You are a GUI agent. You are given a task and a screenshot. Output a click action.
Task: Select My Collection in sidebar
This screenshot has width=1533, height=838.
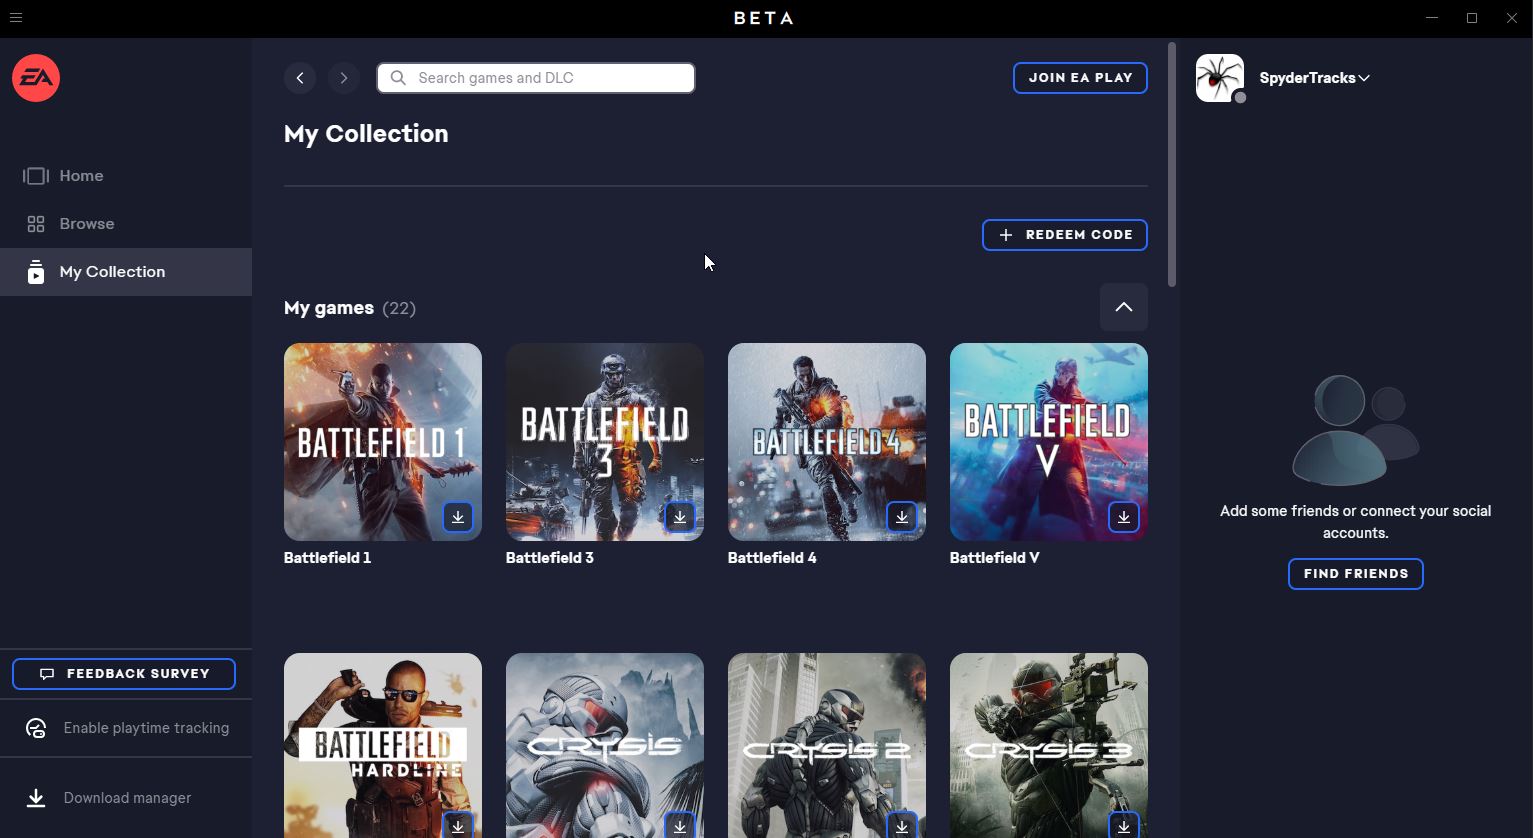coord(126,272)
